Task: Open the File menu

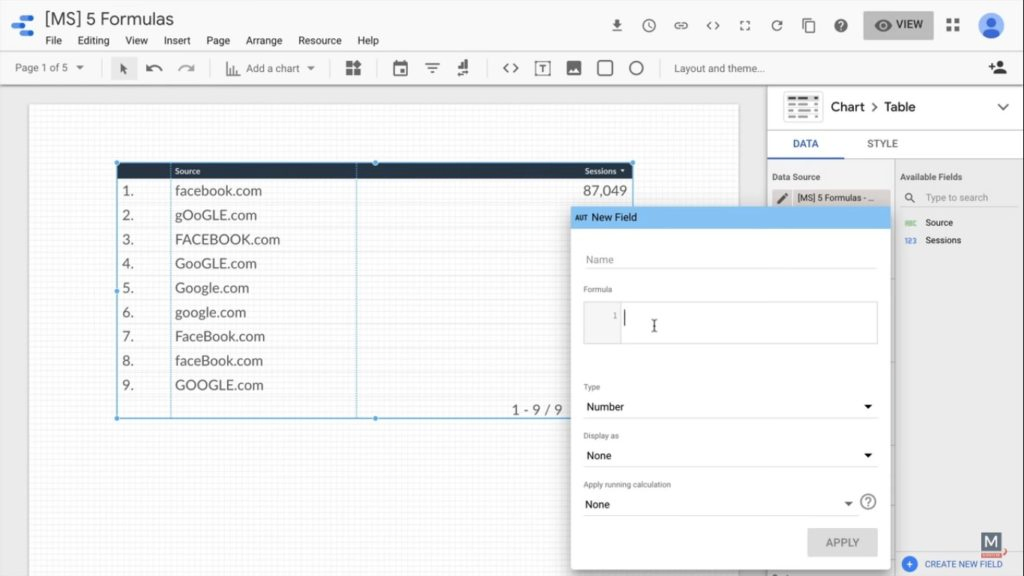Action: pyautogui.click(x=53, y=41)
